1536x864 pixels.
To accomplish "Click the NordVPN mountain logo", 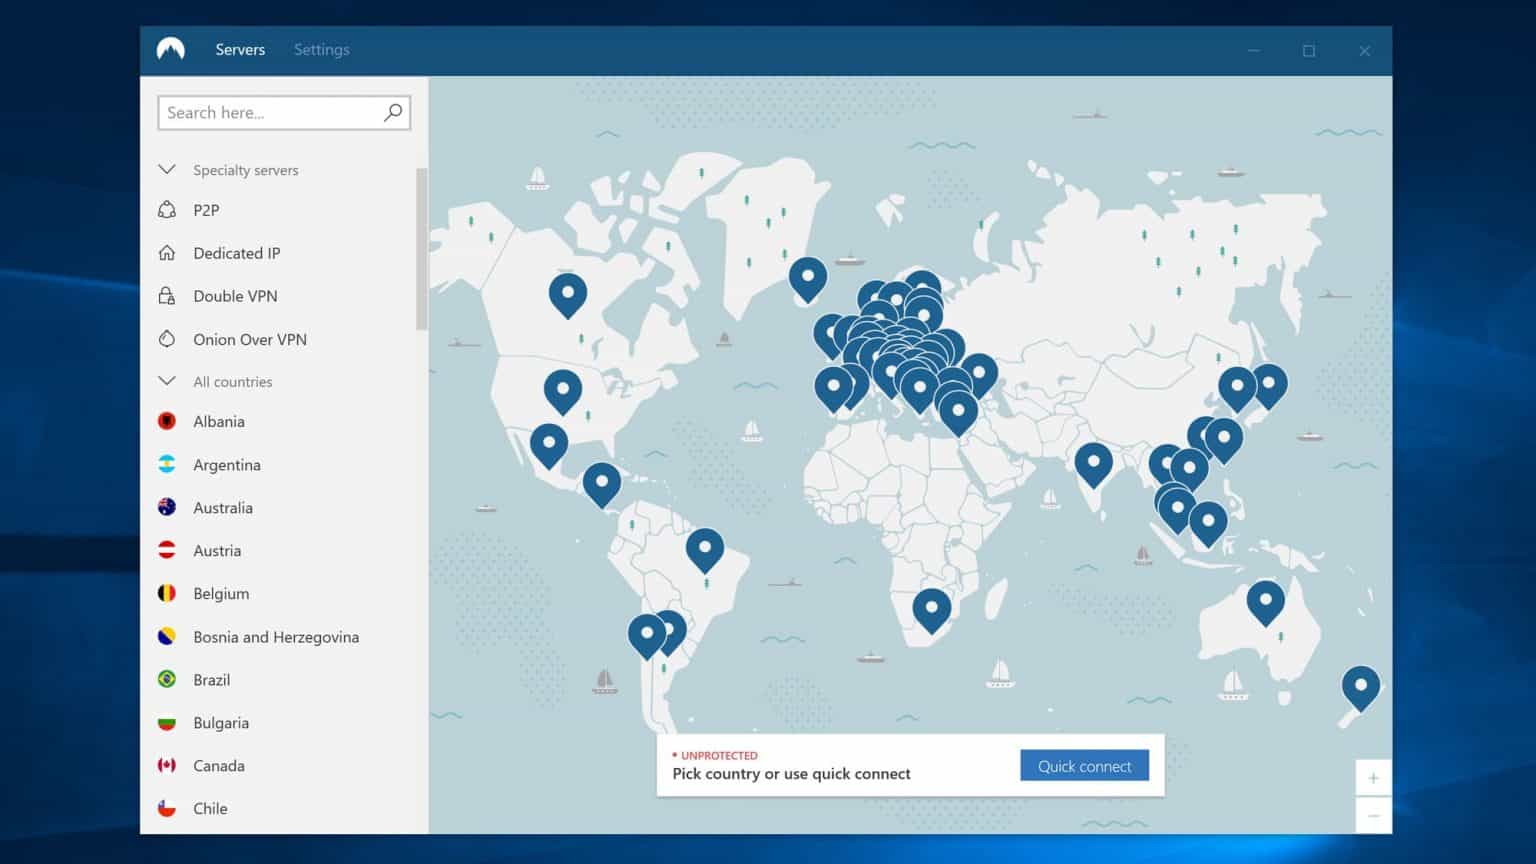I will (171, 49).
